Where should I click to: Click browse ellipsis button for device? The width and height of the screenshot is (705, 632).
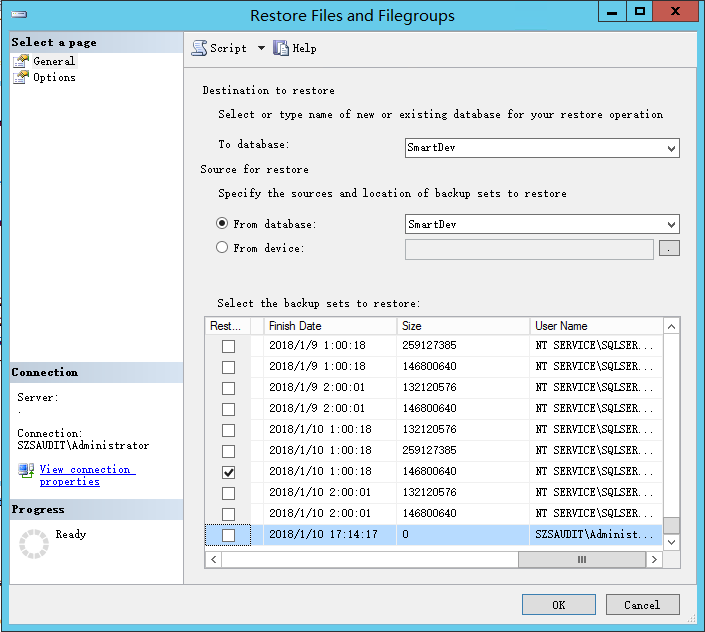(669, 248)
